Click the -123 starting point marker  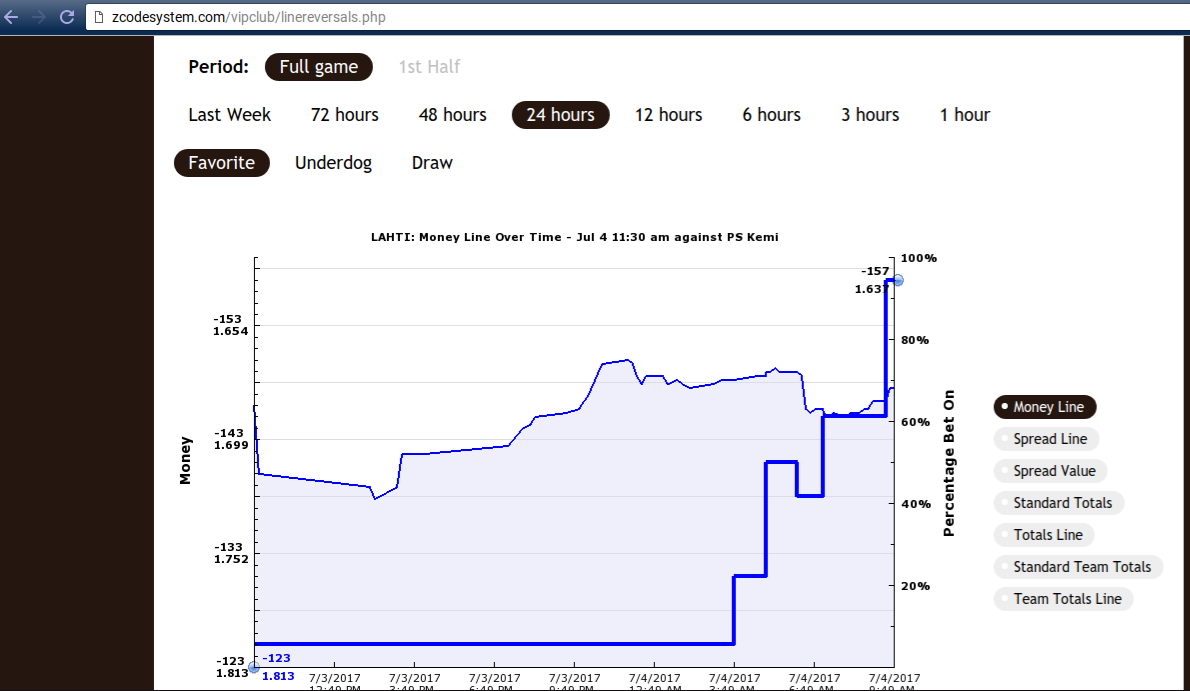(x=254, y=667)
